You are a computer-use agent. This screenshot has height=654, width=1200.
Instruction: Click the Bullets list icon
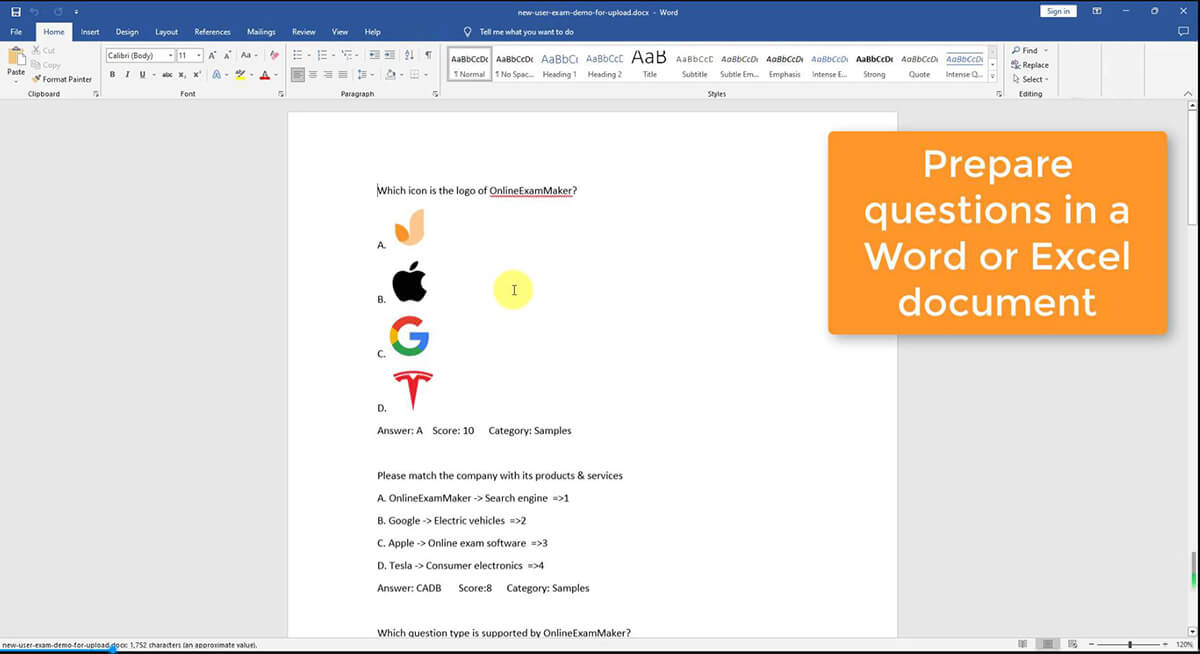(x=298, y=55)
